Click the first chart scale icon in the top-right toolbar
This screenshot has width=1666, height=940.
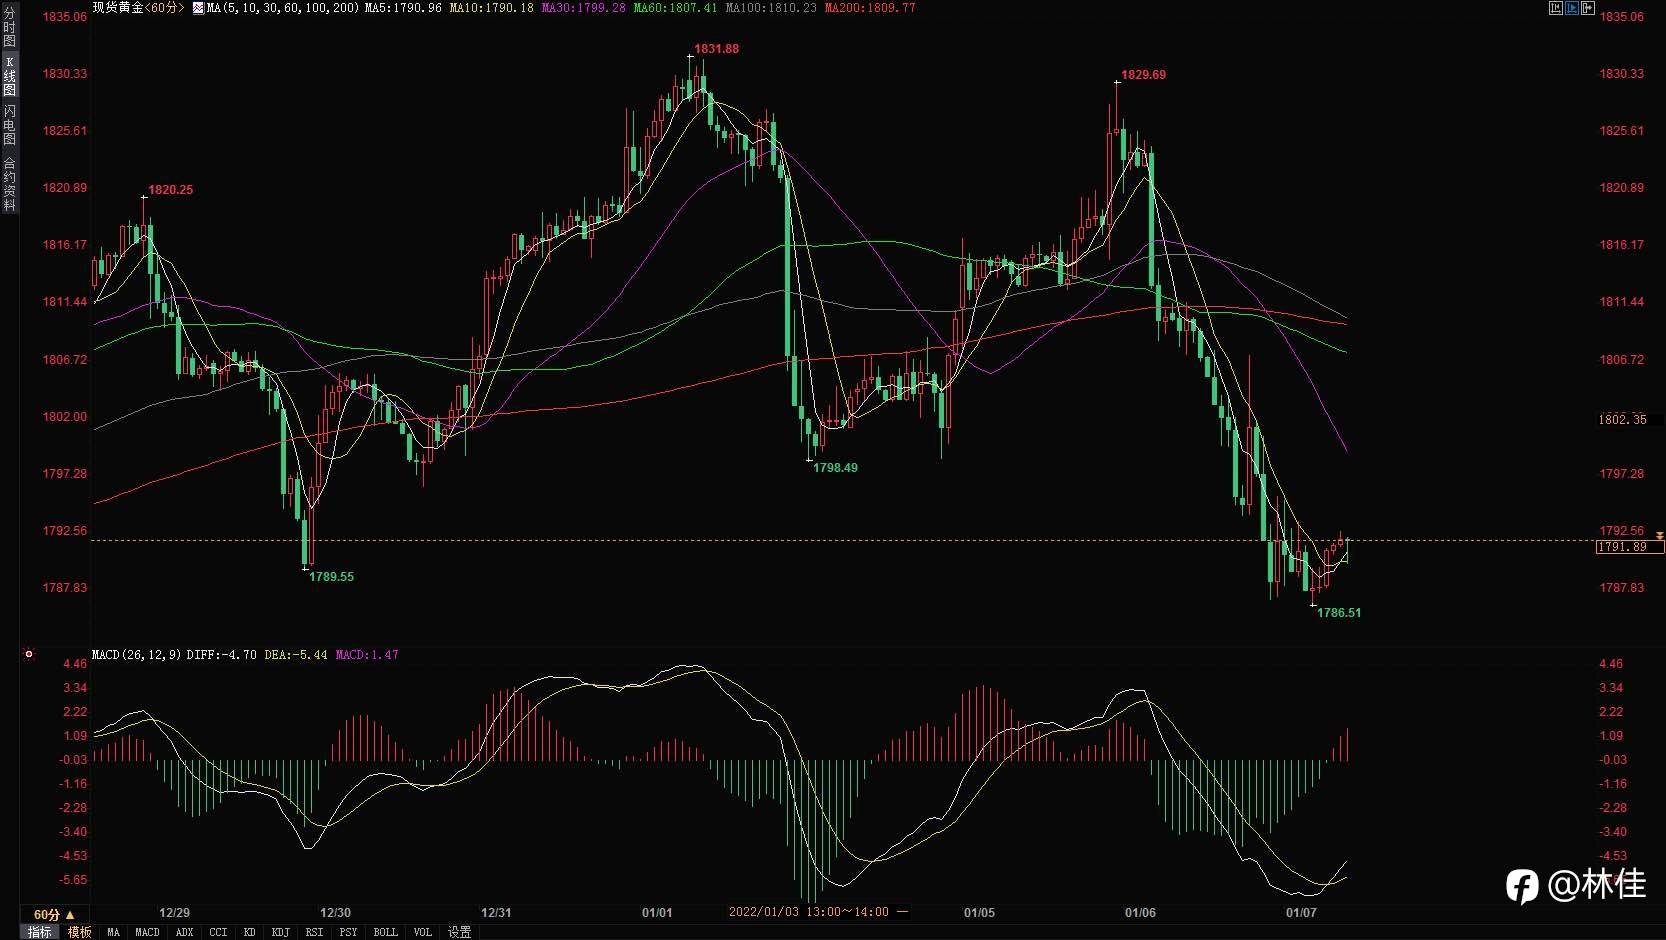click(1556, 8)
